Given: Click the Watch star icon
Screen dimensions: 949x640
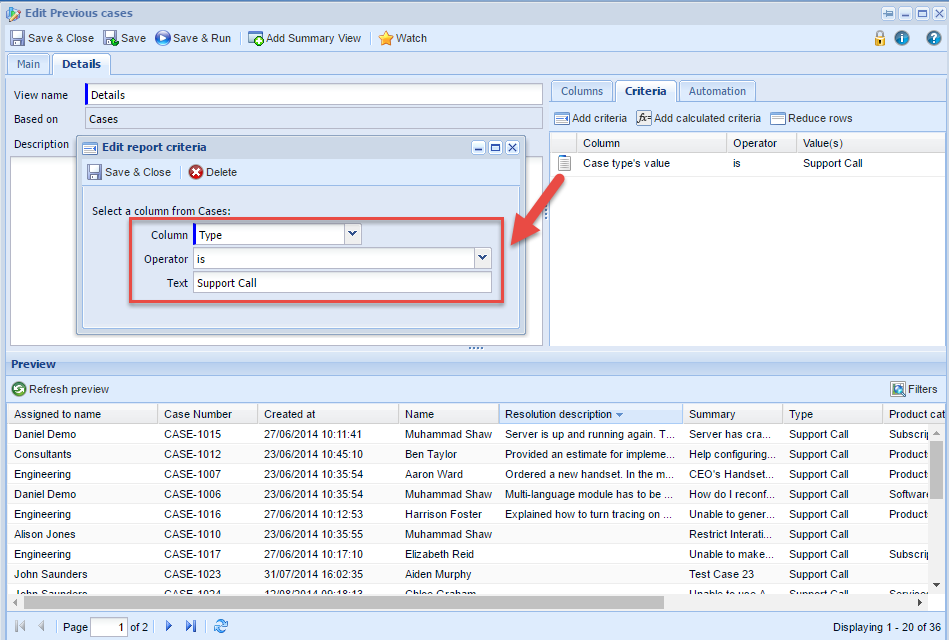Looking at the screenshot, I should pos(386,38).
